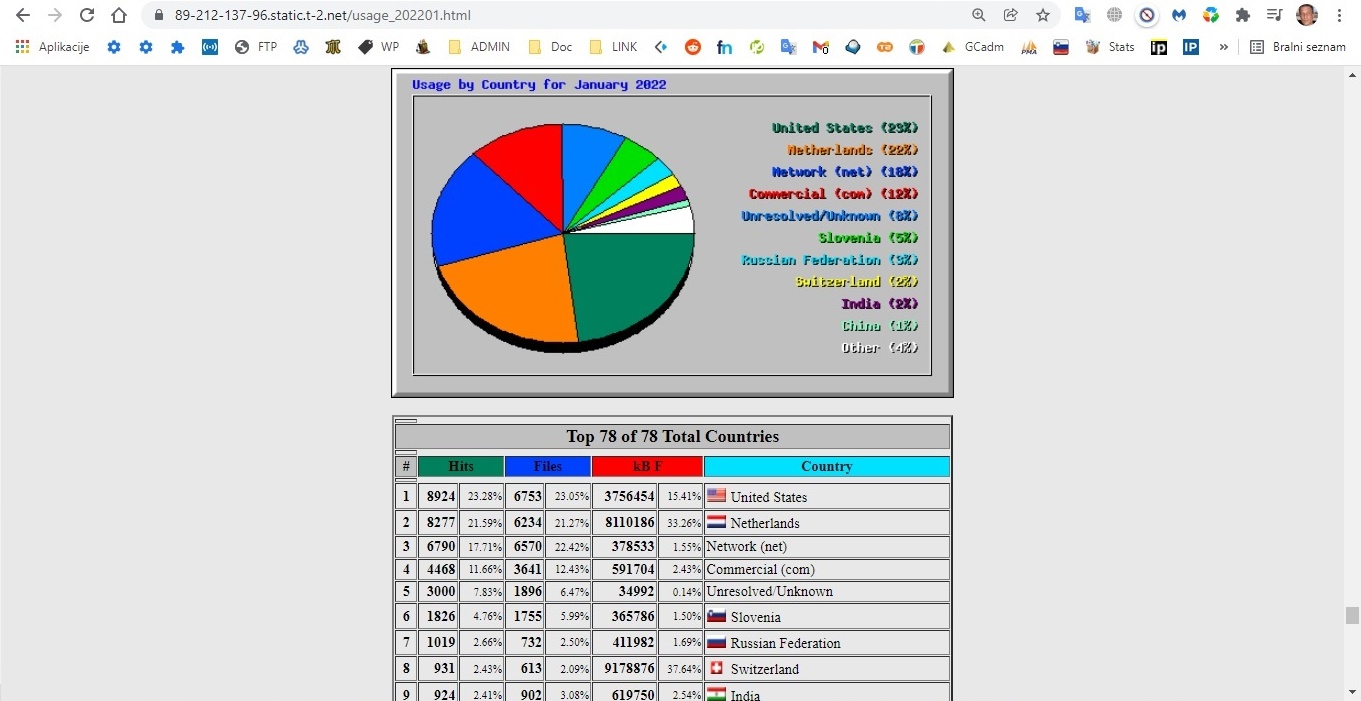This screenshot has height=701, width=1361.
Task: Open the PMA phpMyAdmin bookmark
Action: (x=1029, y=47)
